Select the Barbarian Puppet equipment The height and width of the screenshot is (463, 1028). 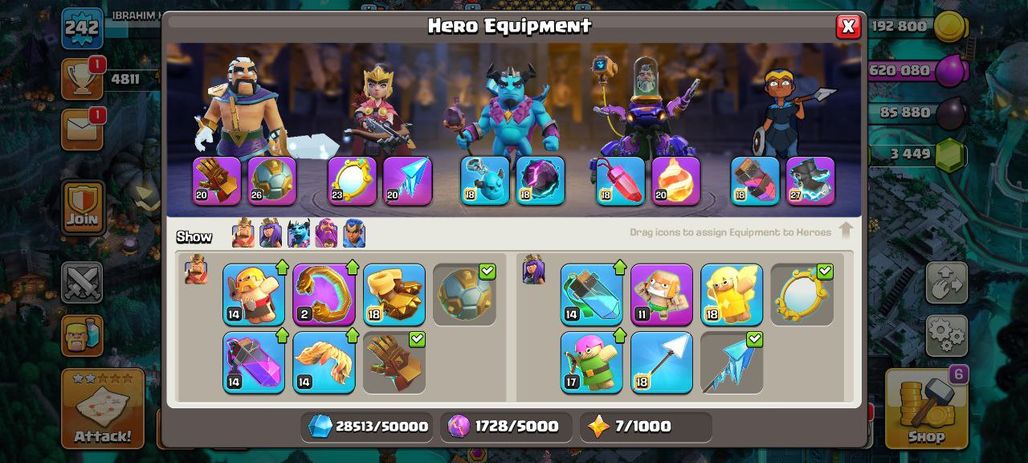[254, 294]
